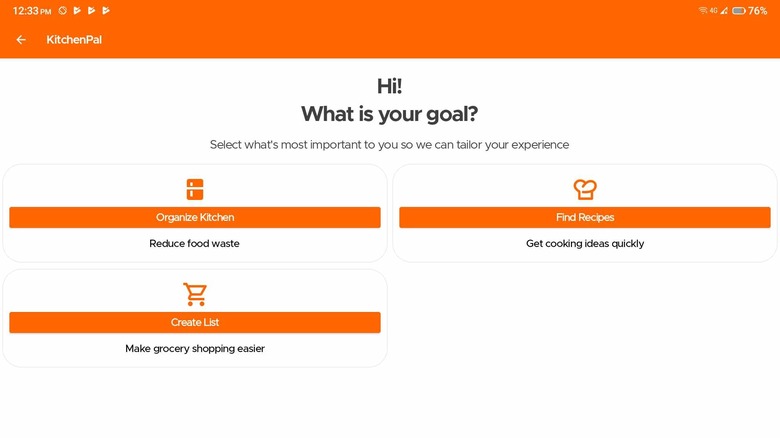Tap the back arrow in the header

21,40
